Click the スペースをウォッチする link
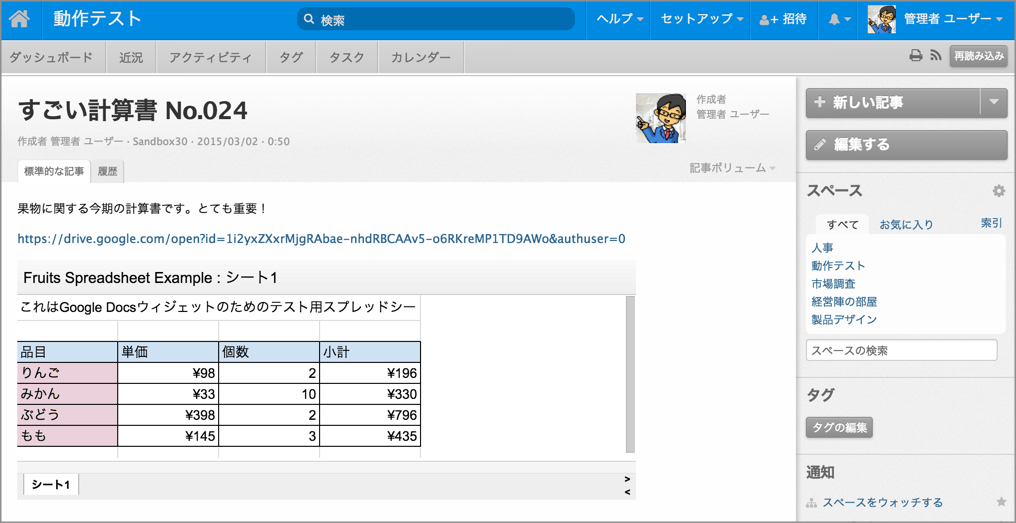 (x=883, y=503)
